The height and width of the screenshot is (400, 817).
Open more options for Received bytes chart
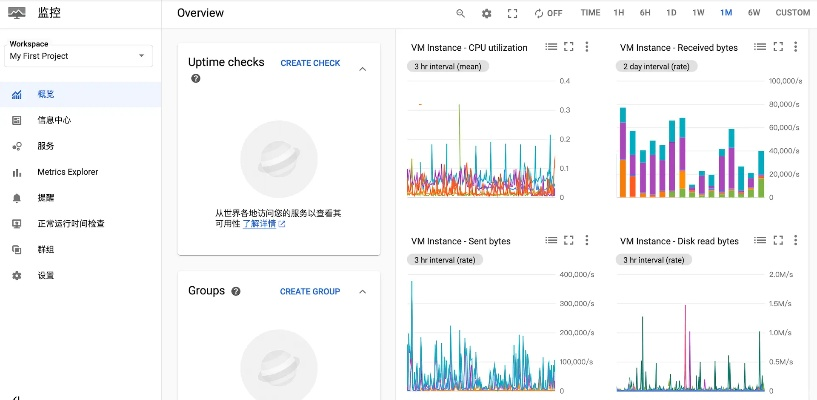coord(796,47)
